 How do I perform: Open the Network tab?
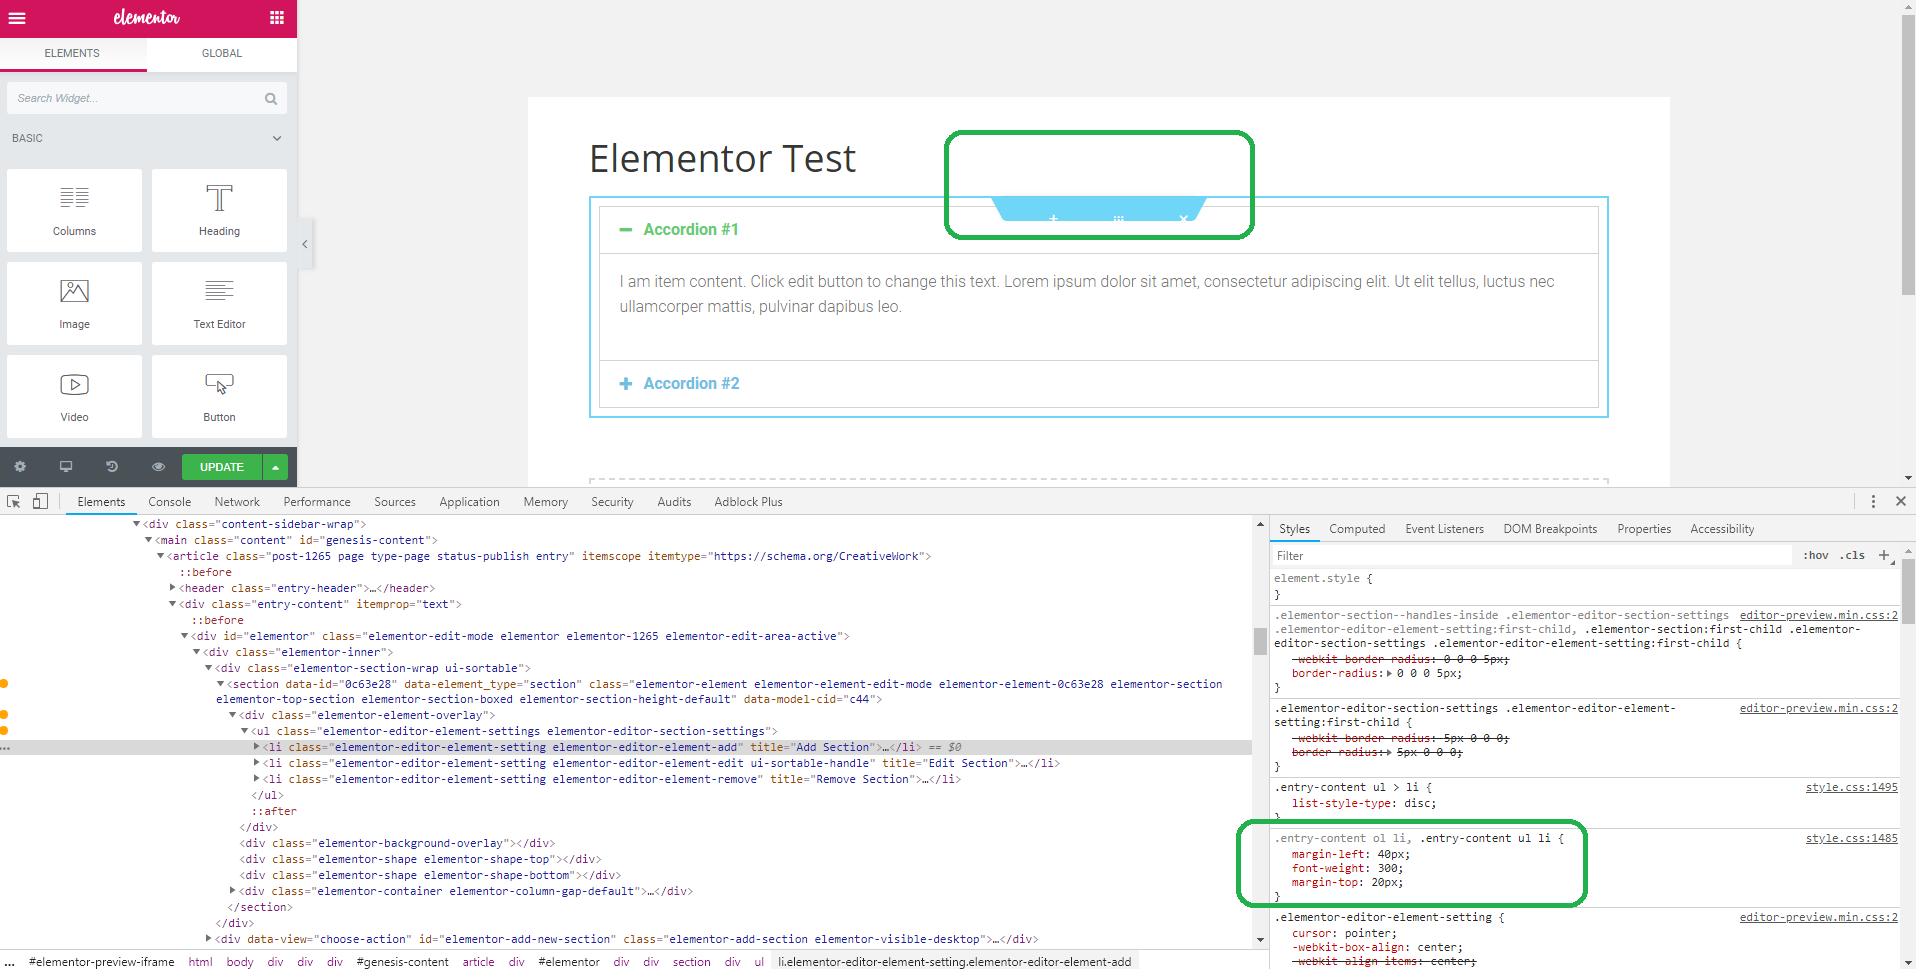237,502
